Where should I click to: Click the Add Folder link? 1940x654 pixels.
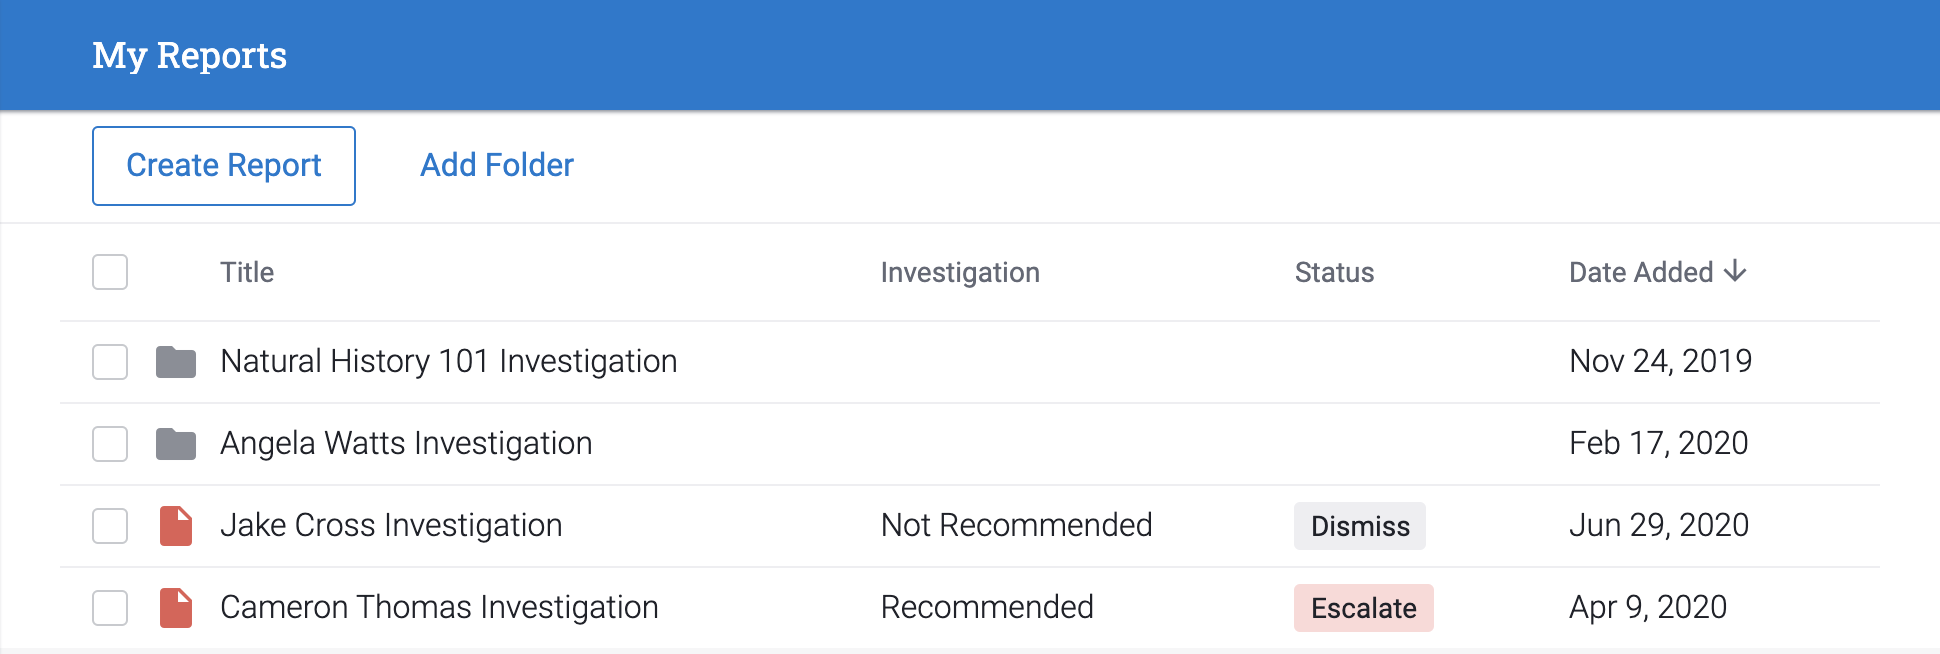497,165
